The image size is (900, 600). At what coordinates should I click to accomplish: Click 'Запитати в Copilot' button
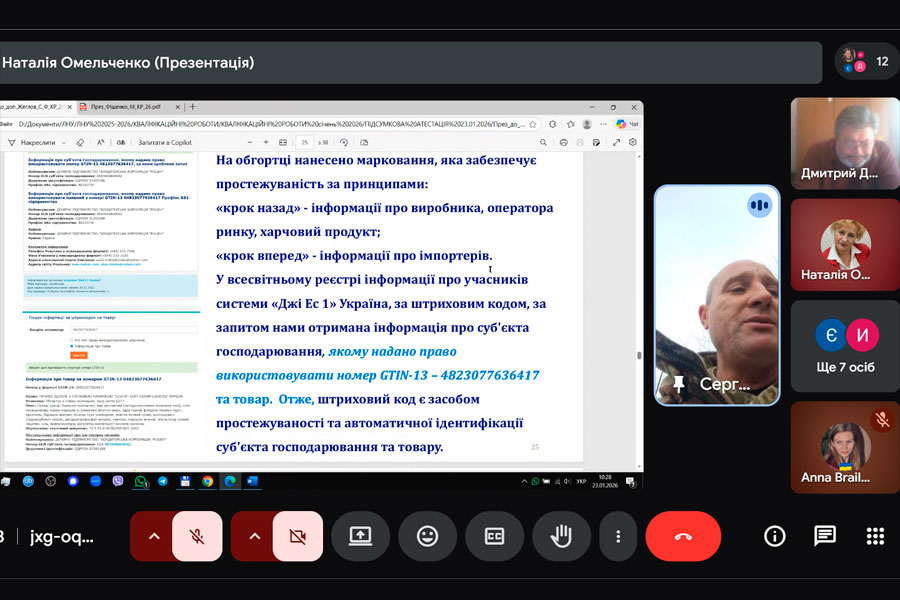tap(165, 142)
